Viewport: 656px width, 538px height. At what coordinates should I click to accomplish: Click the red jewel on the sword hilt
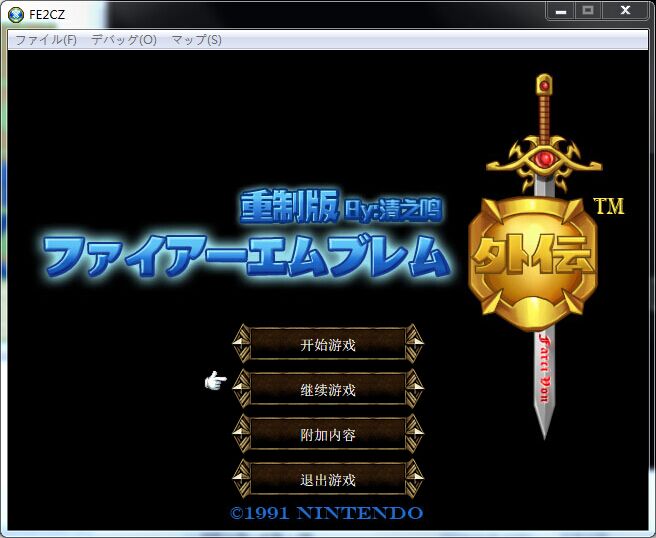point(544,158)
